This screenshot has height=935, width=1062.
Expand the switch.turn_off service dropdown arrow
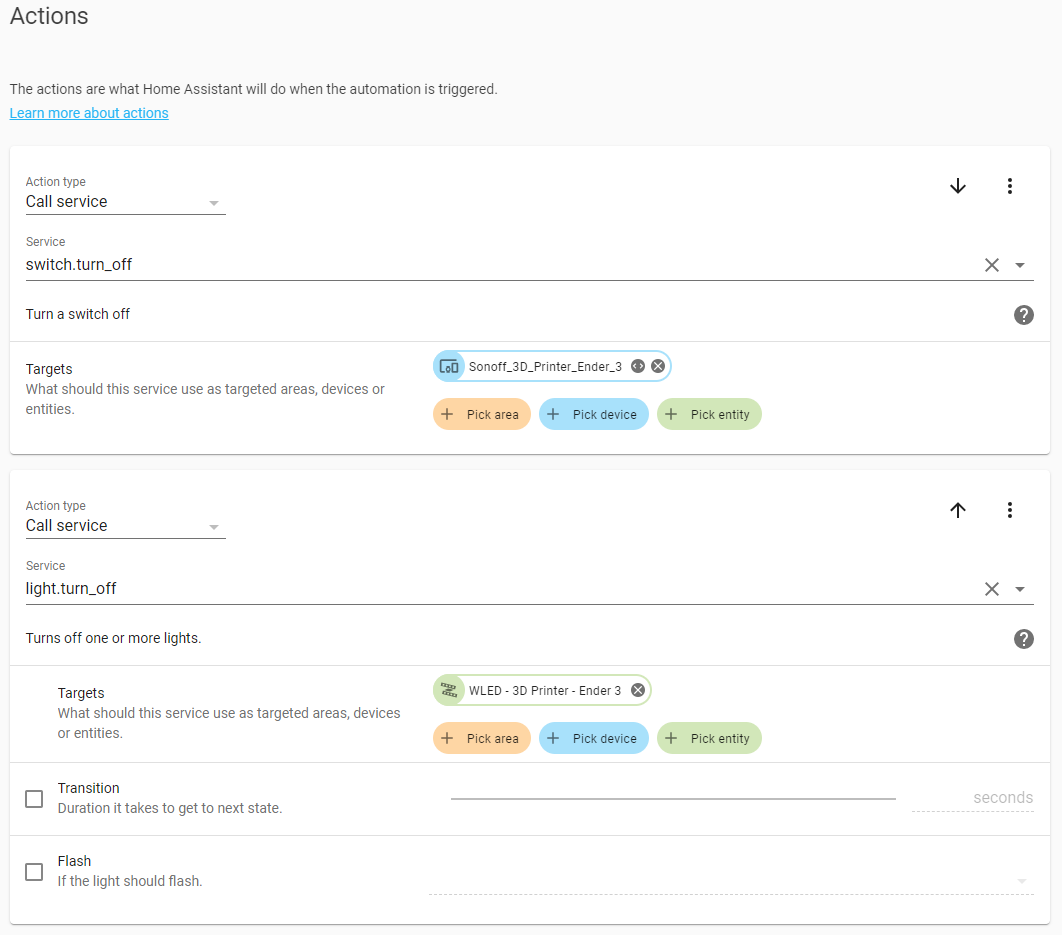pyautogui.click(x=1019, y=265)
